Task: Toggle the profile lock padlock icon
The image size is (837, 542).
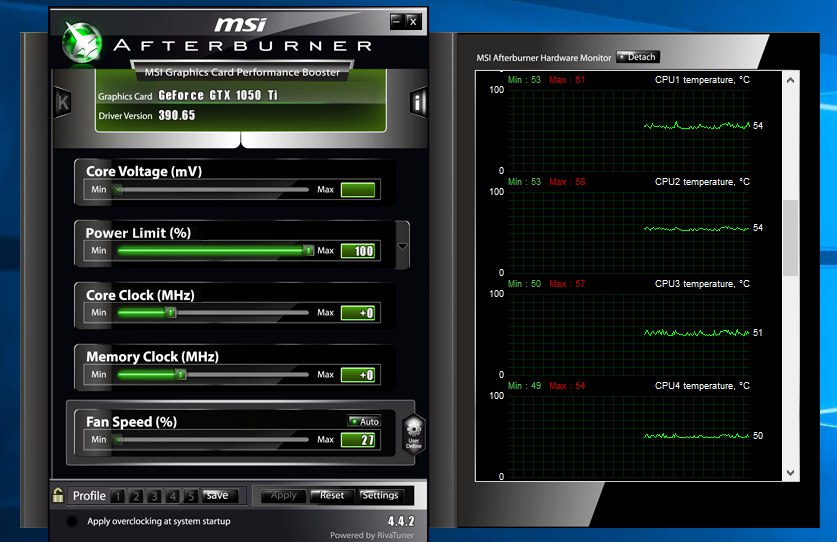Action: point(58,495)
